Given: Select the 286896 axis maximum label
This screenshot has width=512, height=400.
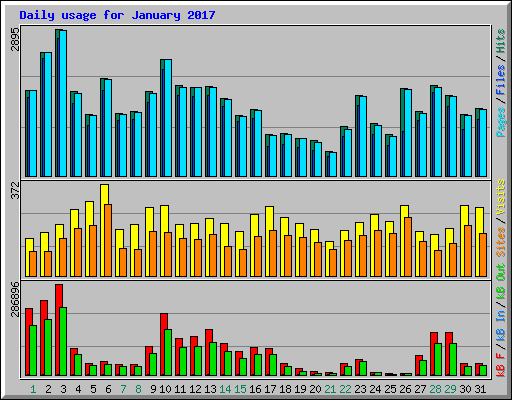Looking at the screenshot, I should [15, 299].
